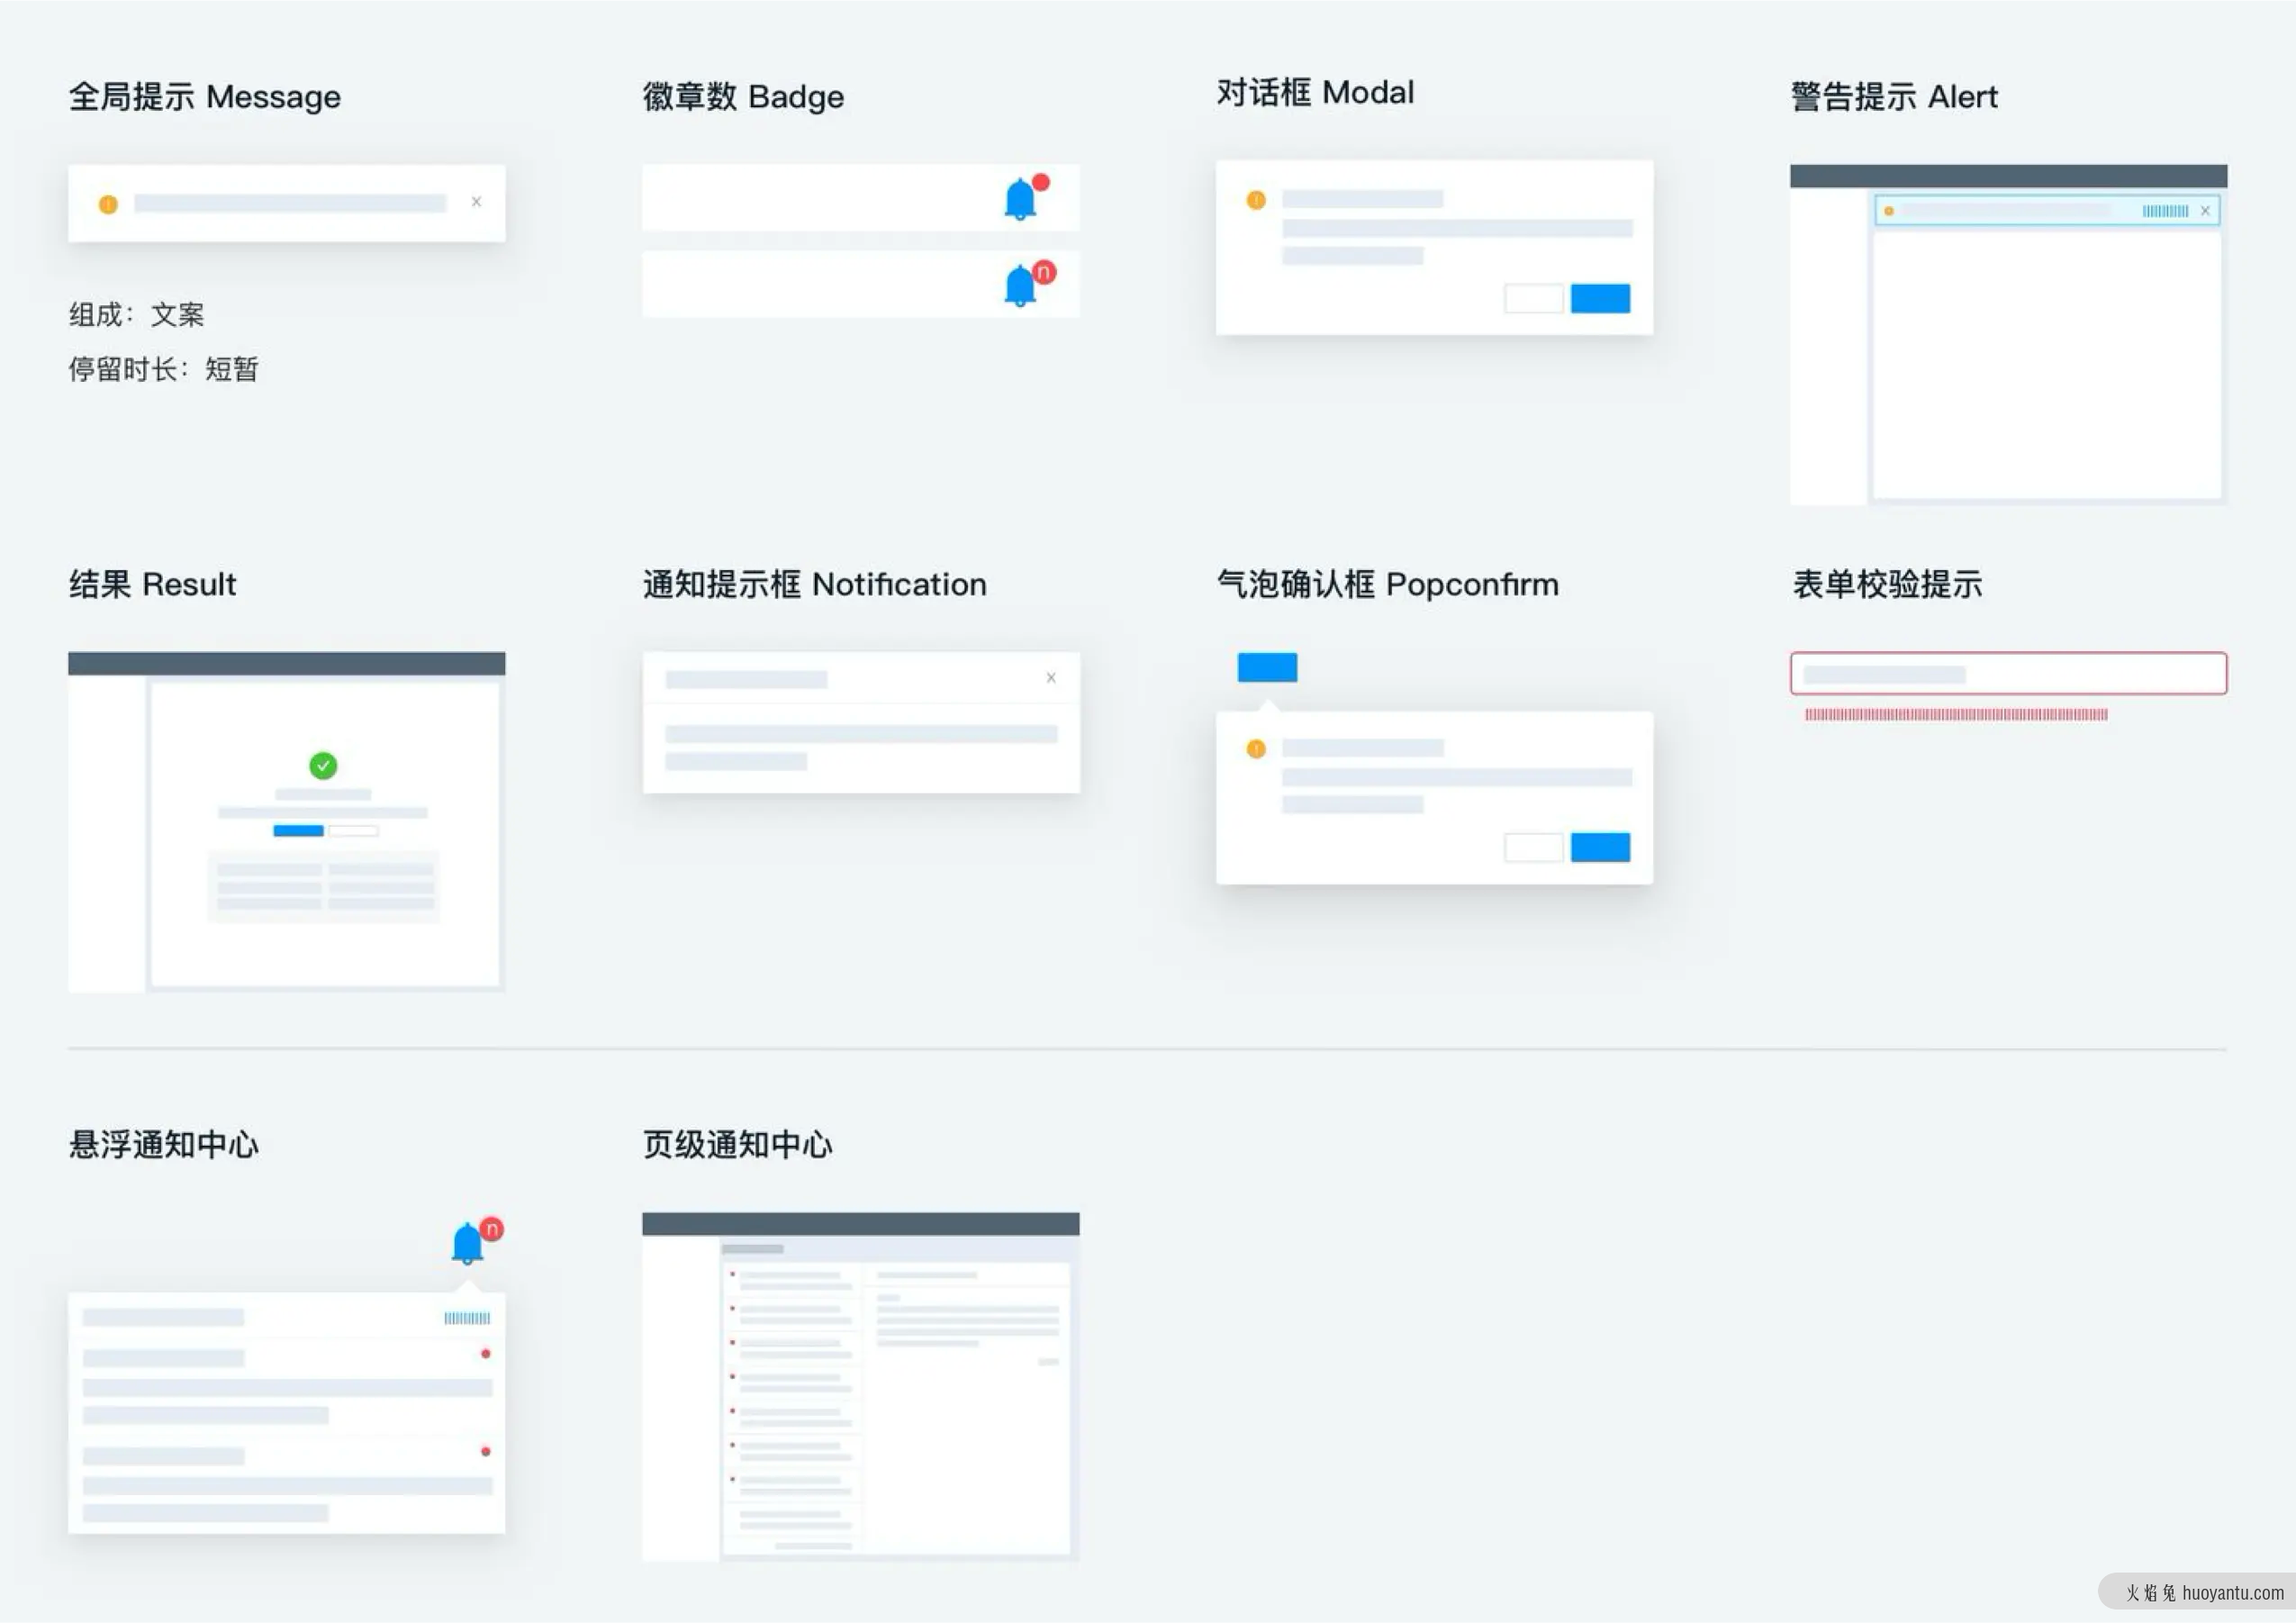Viewport: 2296px width, 1623px height.
Task: Close the Notification box
Action: [x=1051, y=678]
